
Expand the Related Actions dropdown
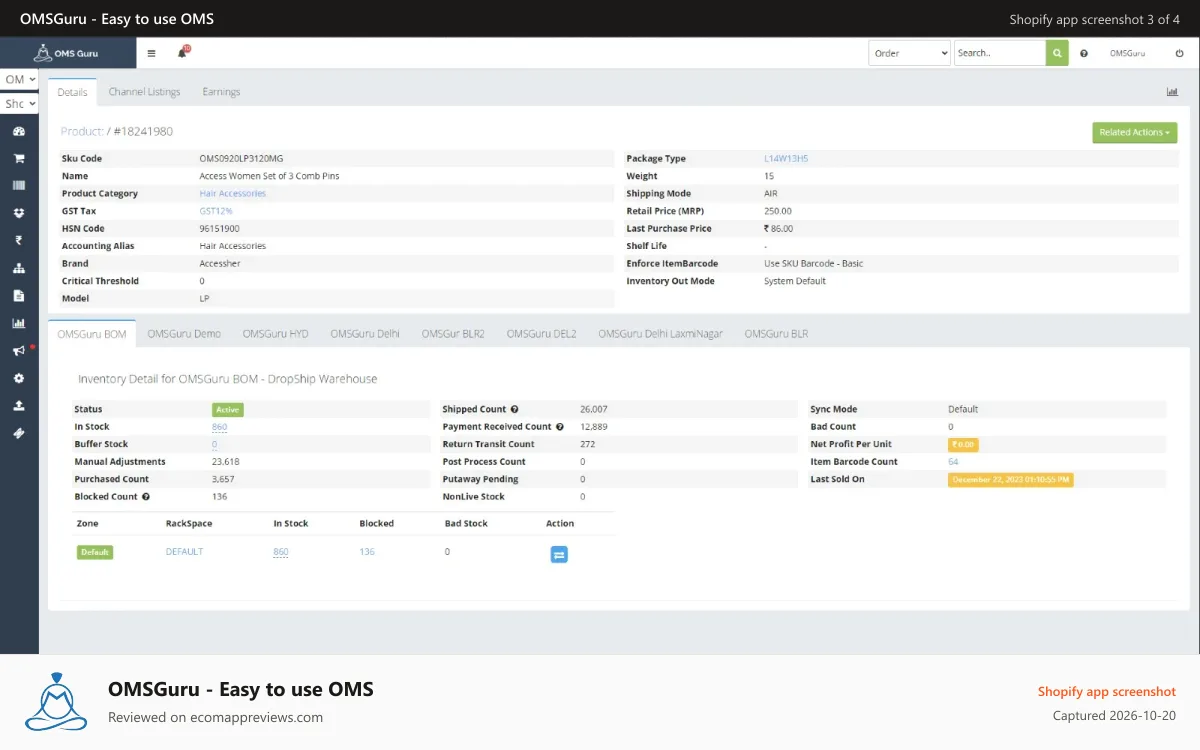point(1135,132)
